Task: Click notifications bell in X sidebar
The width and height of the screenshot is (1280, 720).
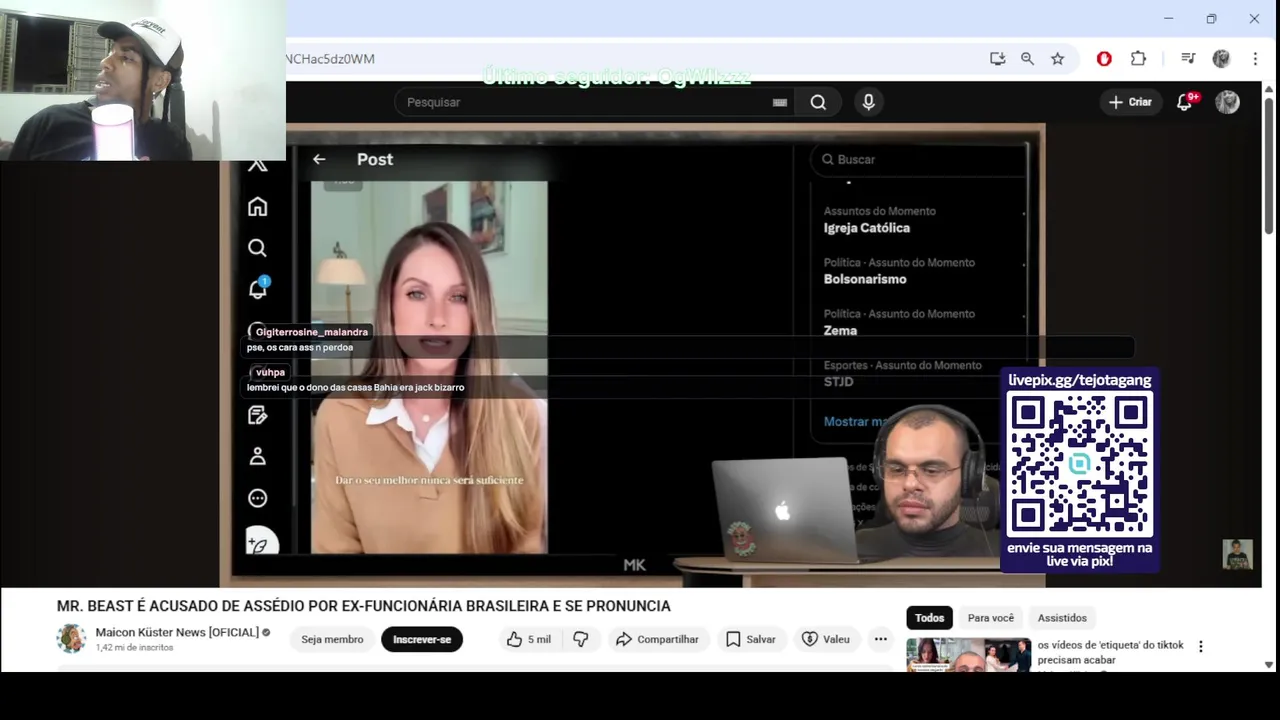Action: (257, 289)
